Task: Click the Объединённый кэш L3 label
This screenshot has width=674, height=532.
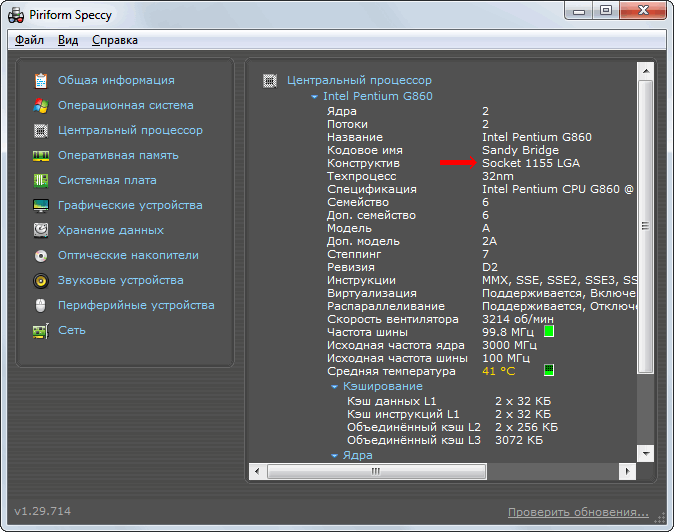Action: click(x=414, y=440)
